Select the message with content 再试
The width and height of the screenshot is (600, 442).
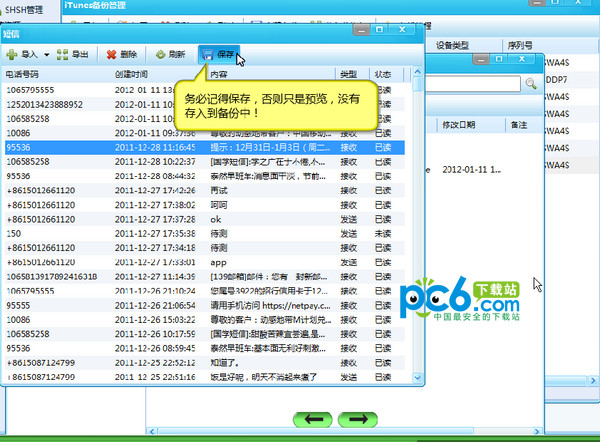coord(205,191)
